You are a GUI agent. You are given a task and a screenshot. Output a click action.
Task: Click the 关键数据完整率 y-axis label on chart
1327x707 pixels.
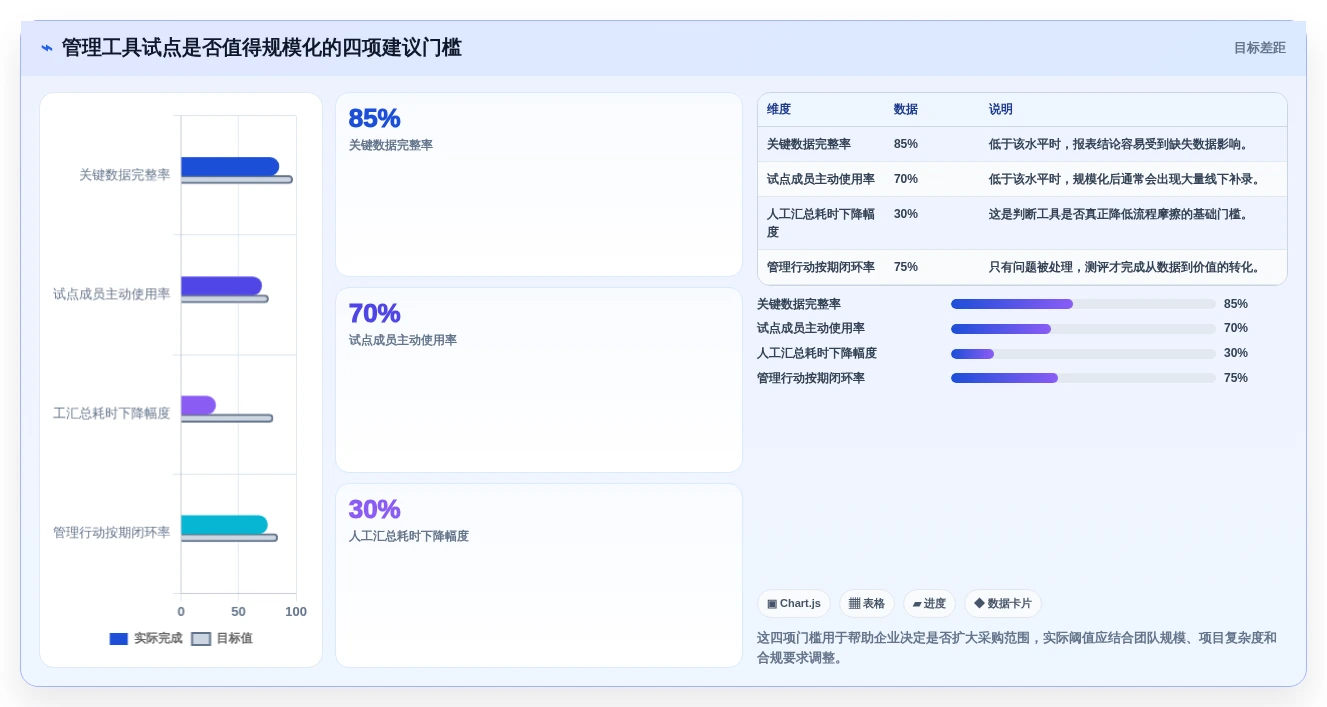tap(125, 175)
